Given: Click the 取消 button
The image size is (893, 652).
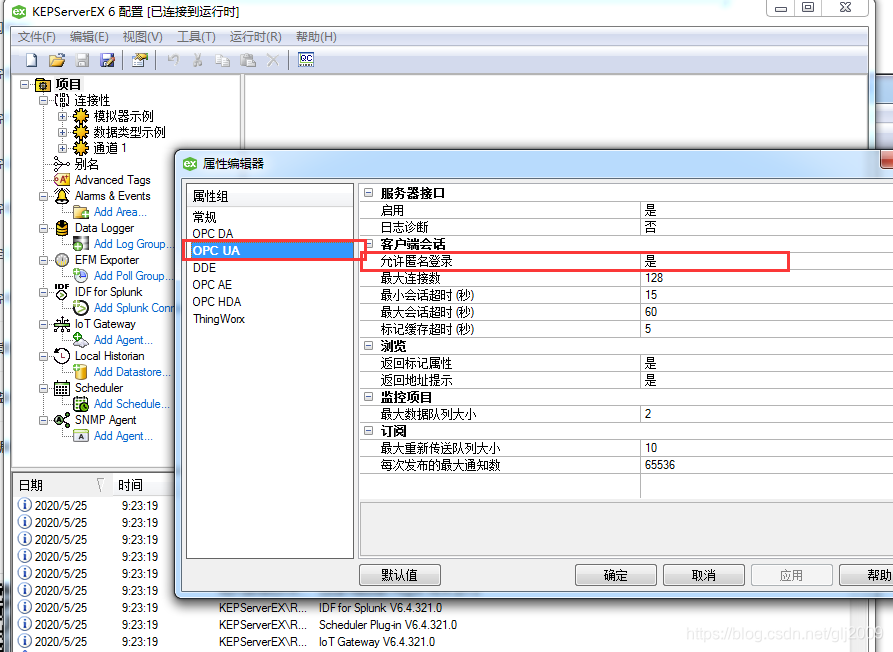Looking at the screenshot, I should [x=704, y=575].
